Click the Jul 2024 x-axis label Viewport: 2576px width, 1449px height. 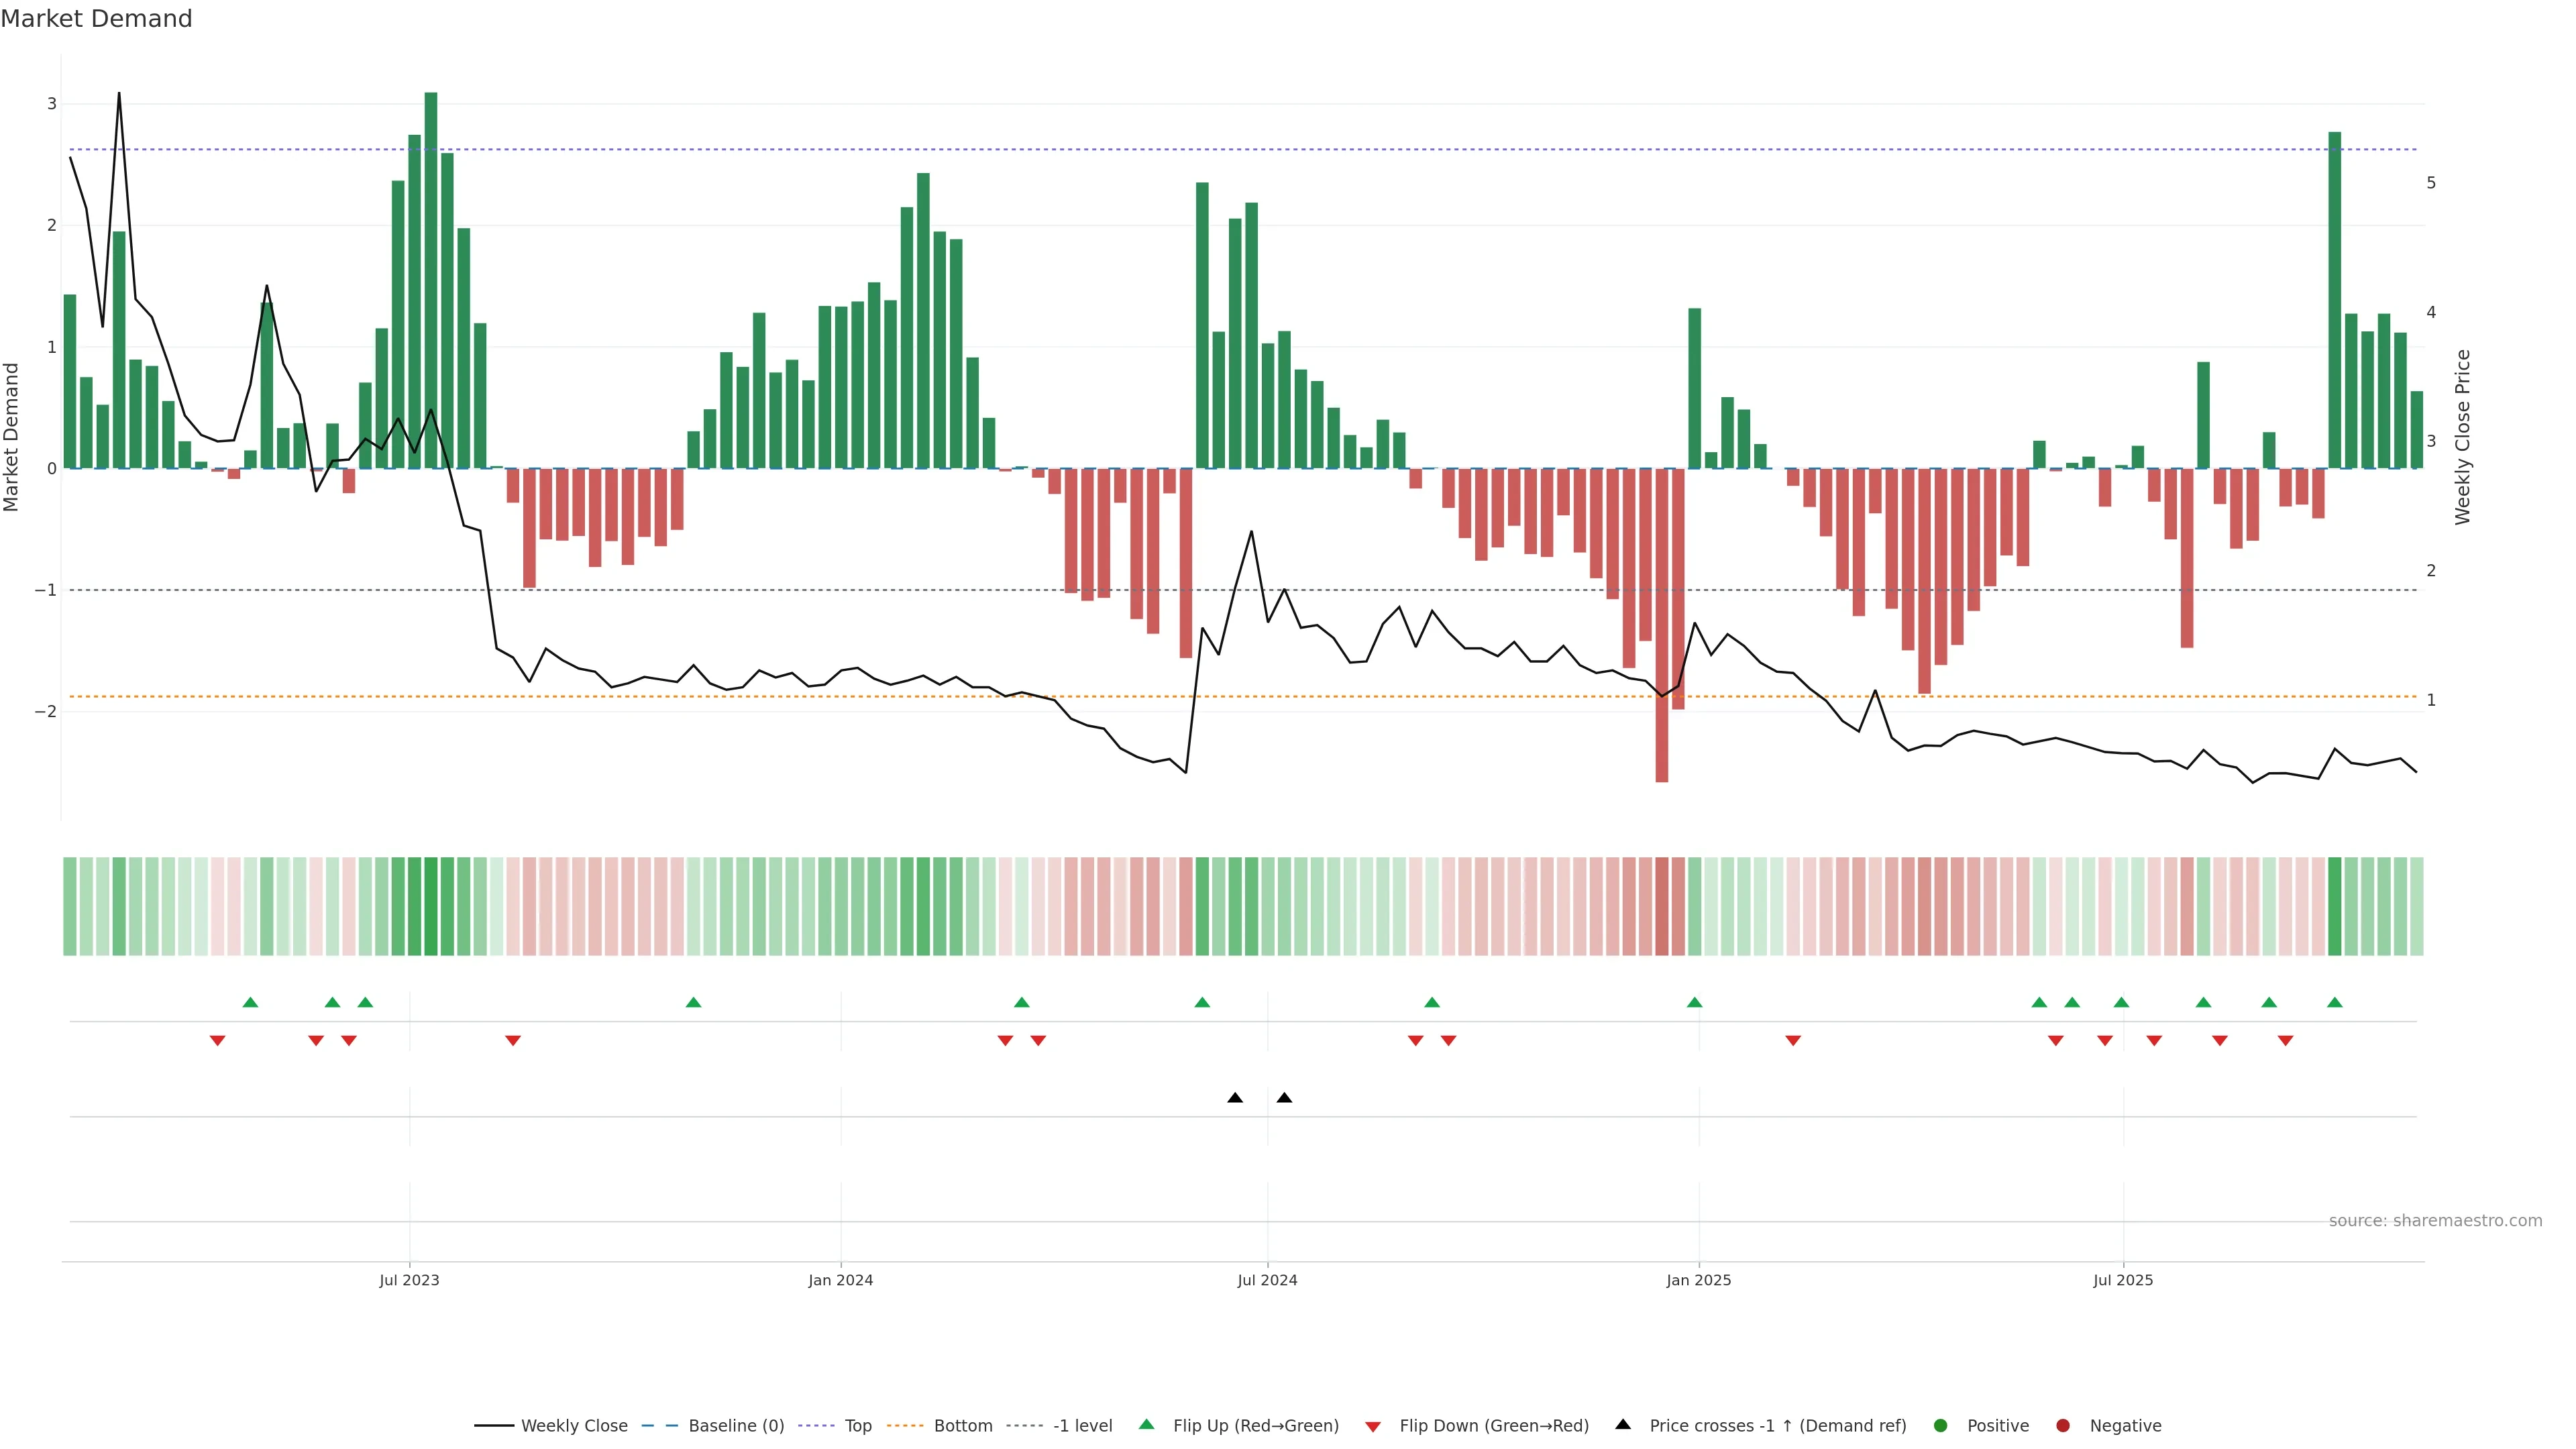pos(1267,1280)
